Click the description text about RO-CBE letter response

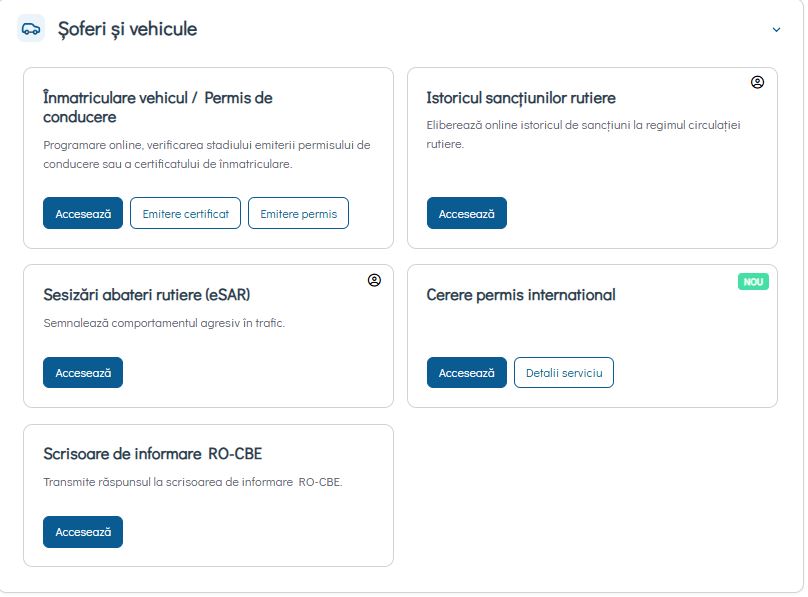(x=193, y=482)
